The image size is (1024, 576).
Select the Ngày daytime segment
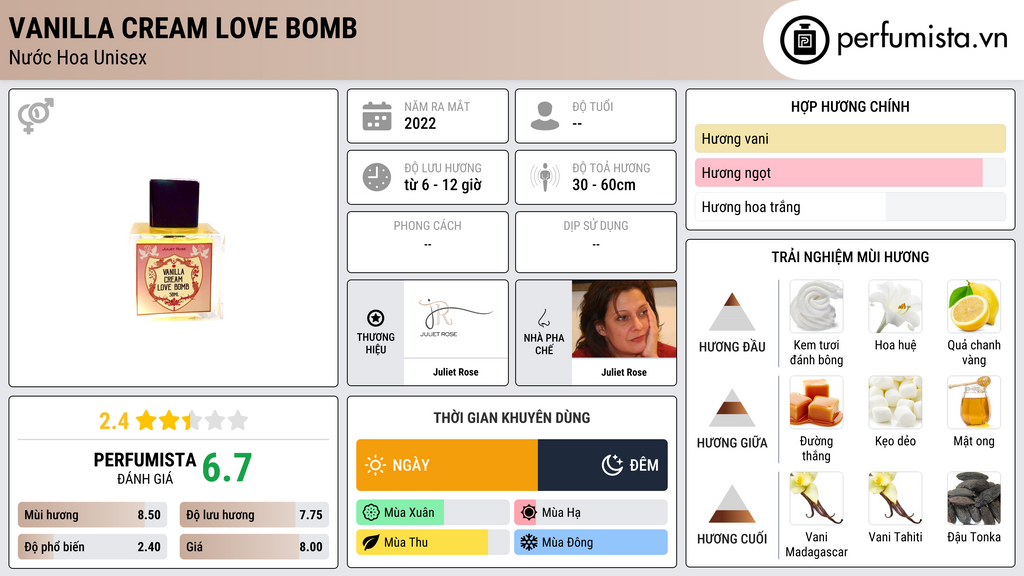(x=447, y=465)
